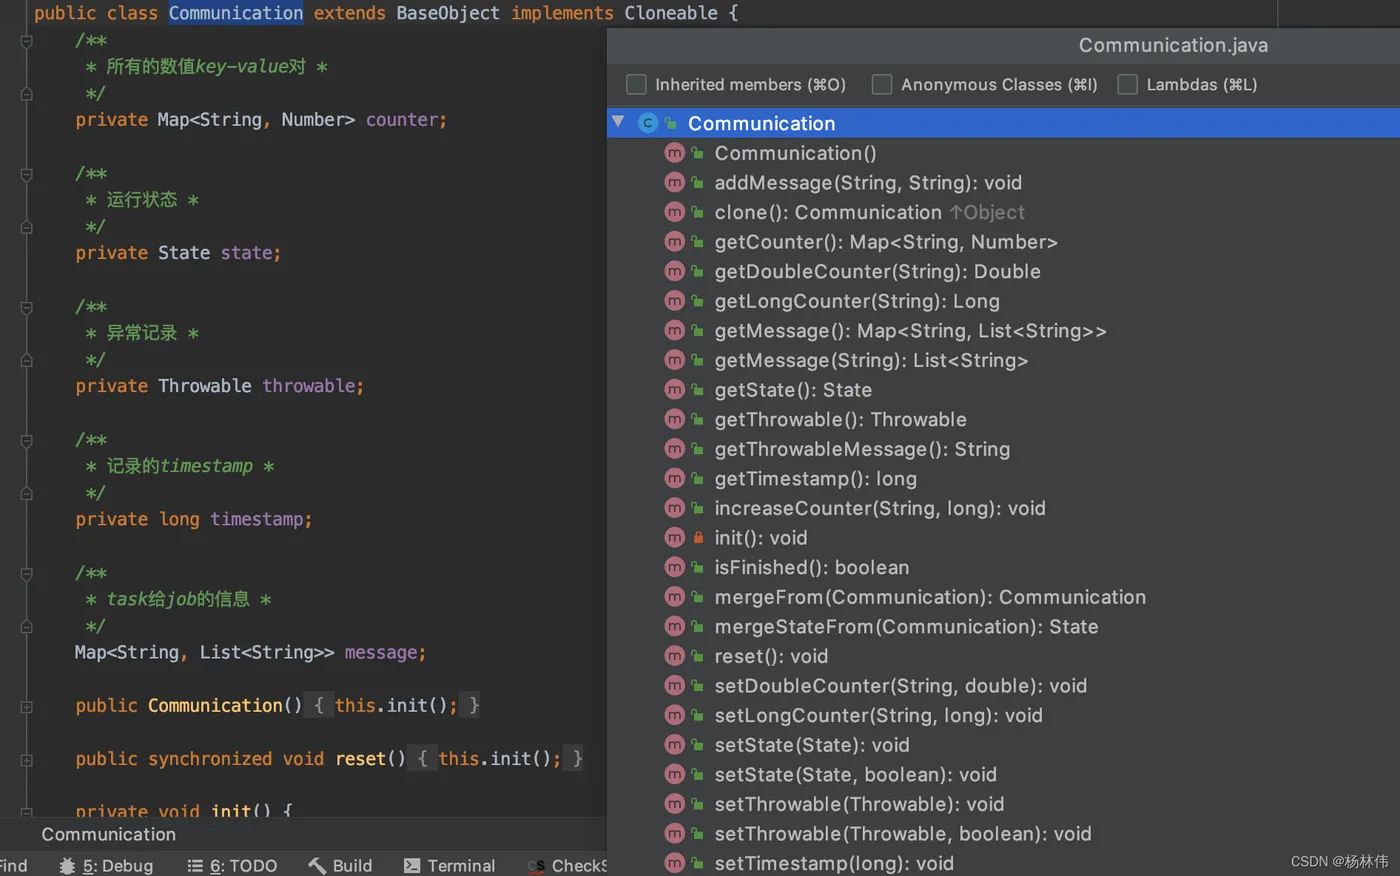Image resolution: width=1400 pixels, height=876 pixels.
Task: Click the Communication breadcrumb
Action: click(108, 834)
